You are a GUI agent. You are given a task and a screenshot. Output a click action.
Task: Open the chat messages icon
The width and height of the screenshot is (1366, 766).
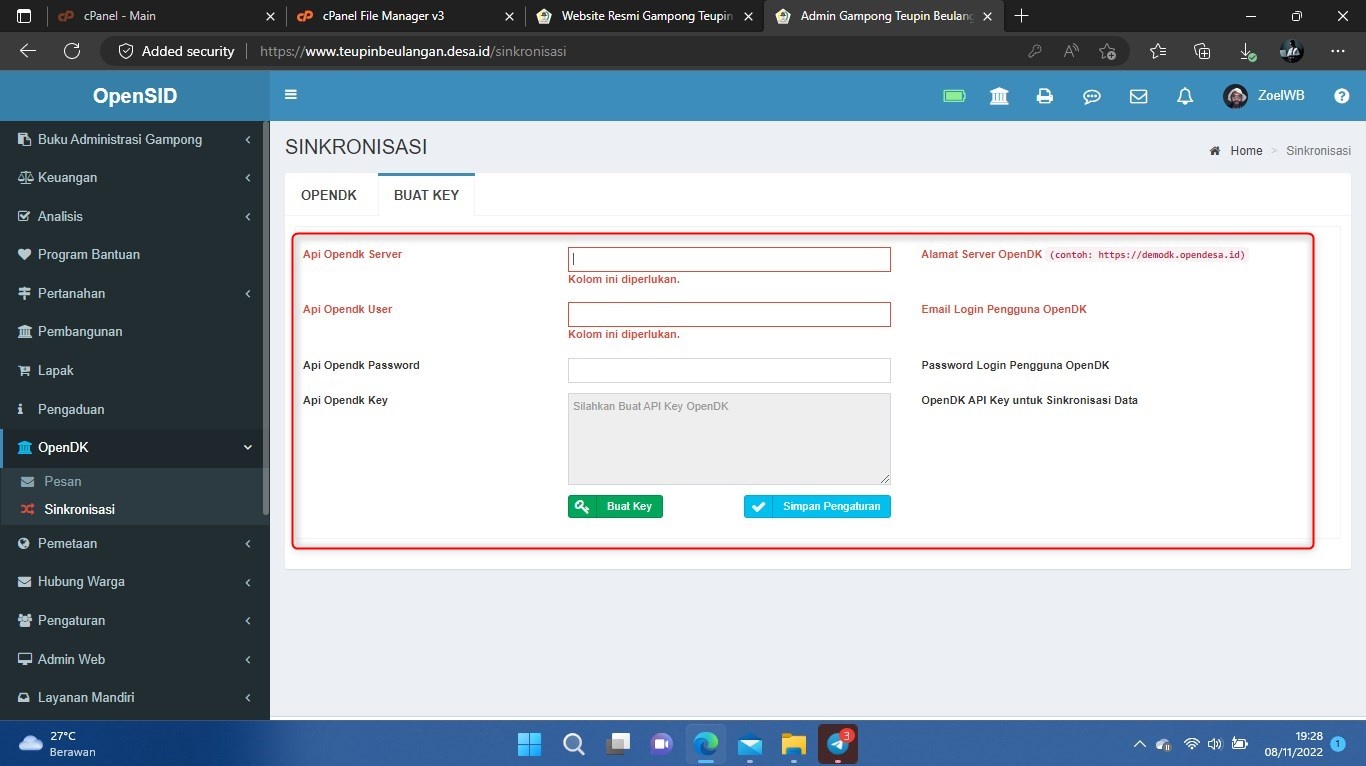[x=1091, y=95]
